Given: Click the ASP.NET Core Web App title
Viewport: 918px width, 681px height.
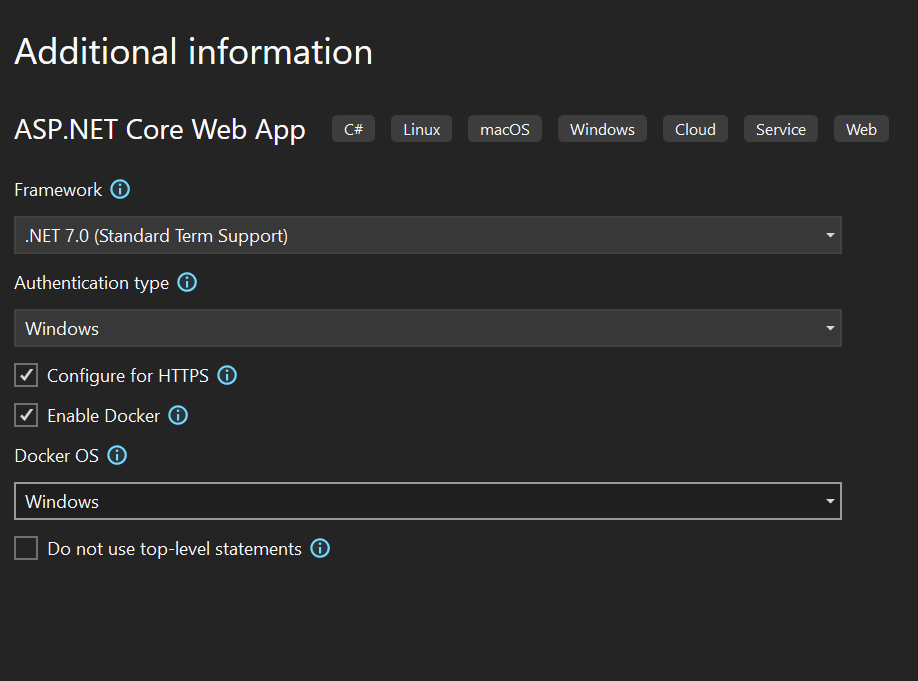Looking at the screenshot, I should click(x=160, y=130).
